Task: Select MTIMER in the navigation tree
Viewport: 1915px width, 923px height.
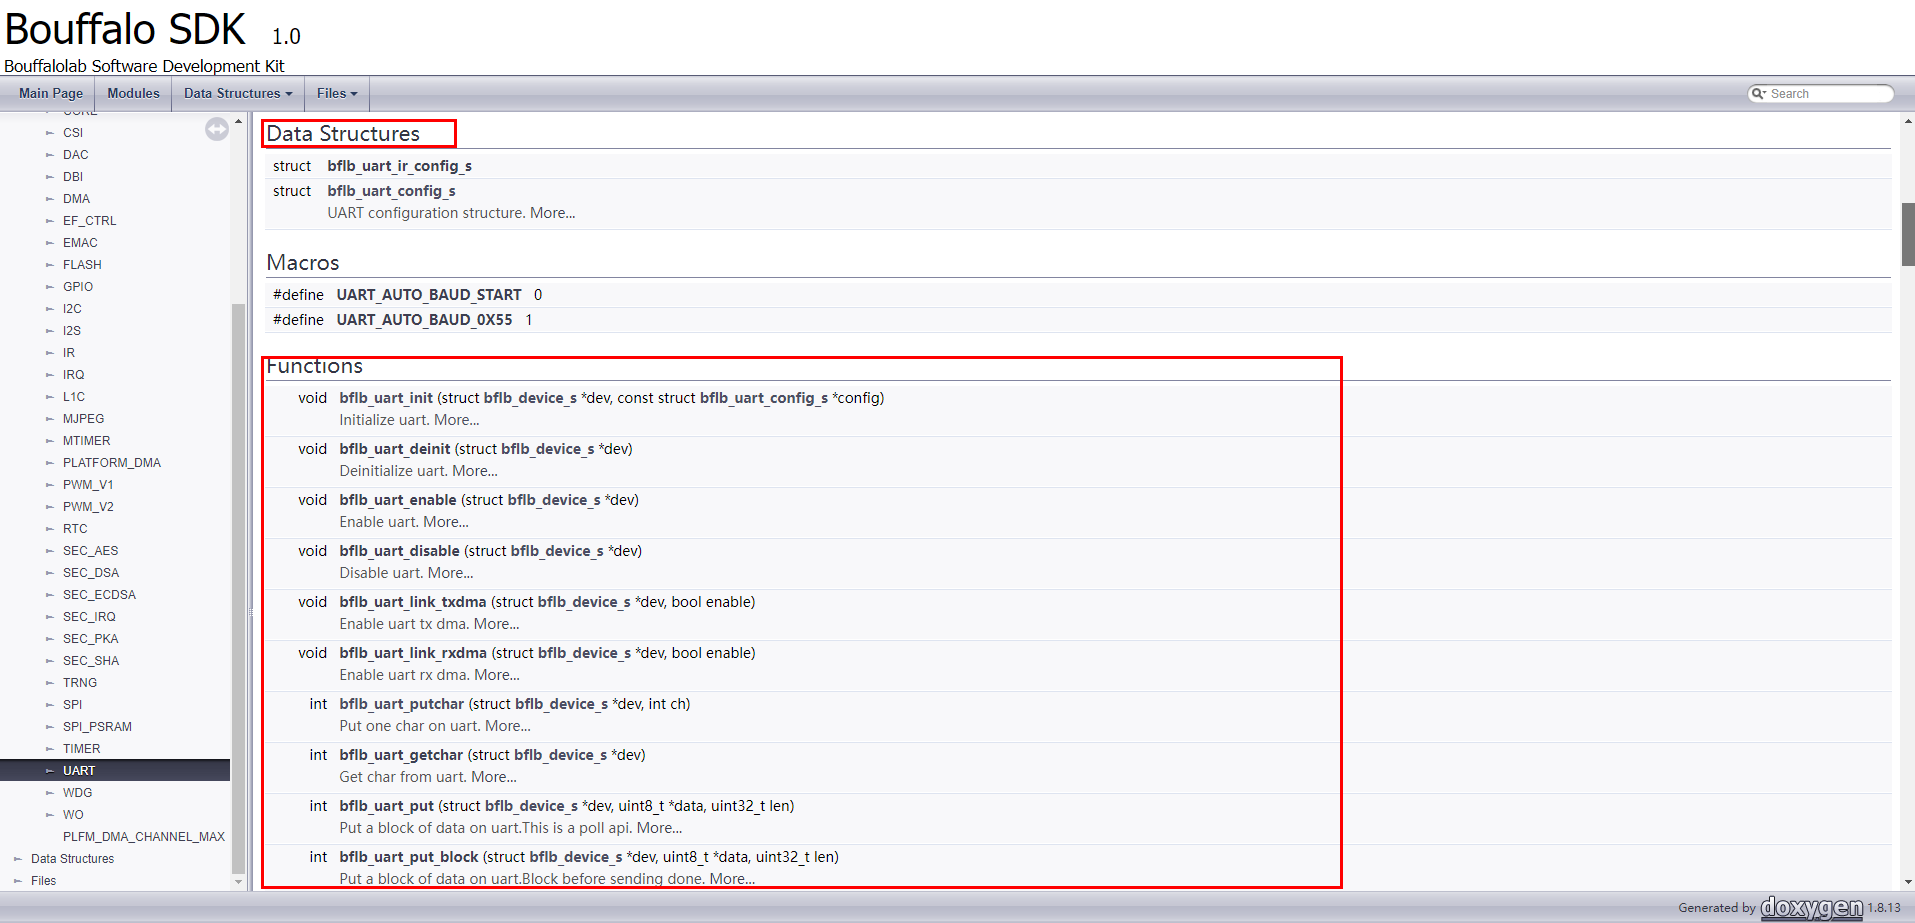Action: (87, 441)
